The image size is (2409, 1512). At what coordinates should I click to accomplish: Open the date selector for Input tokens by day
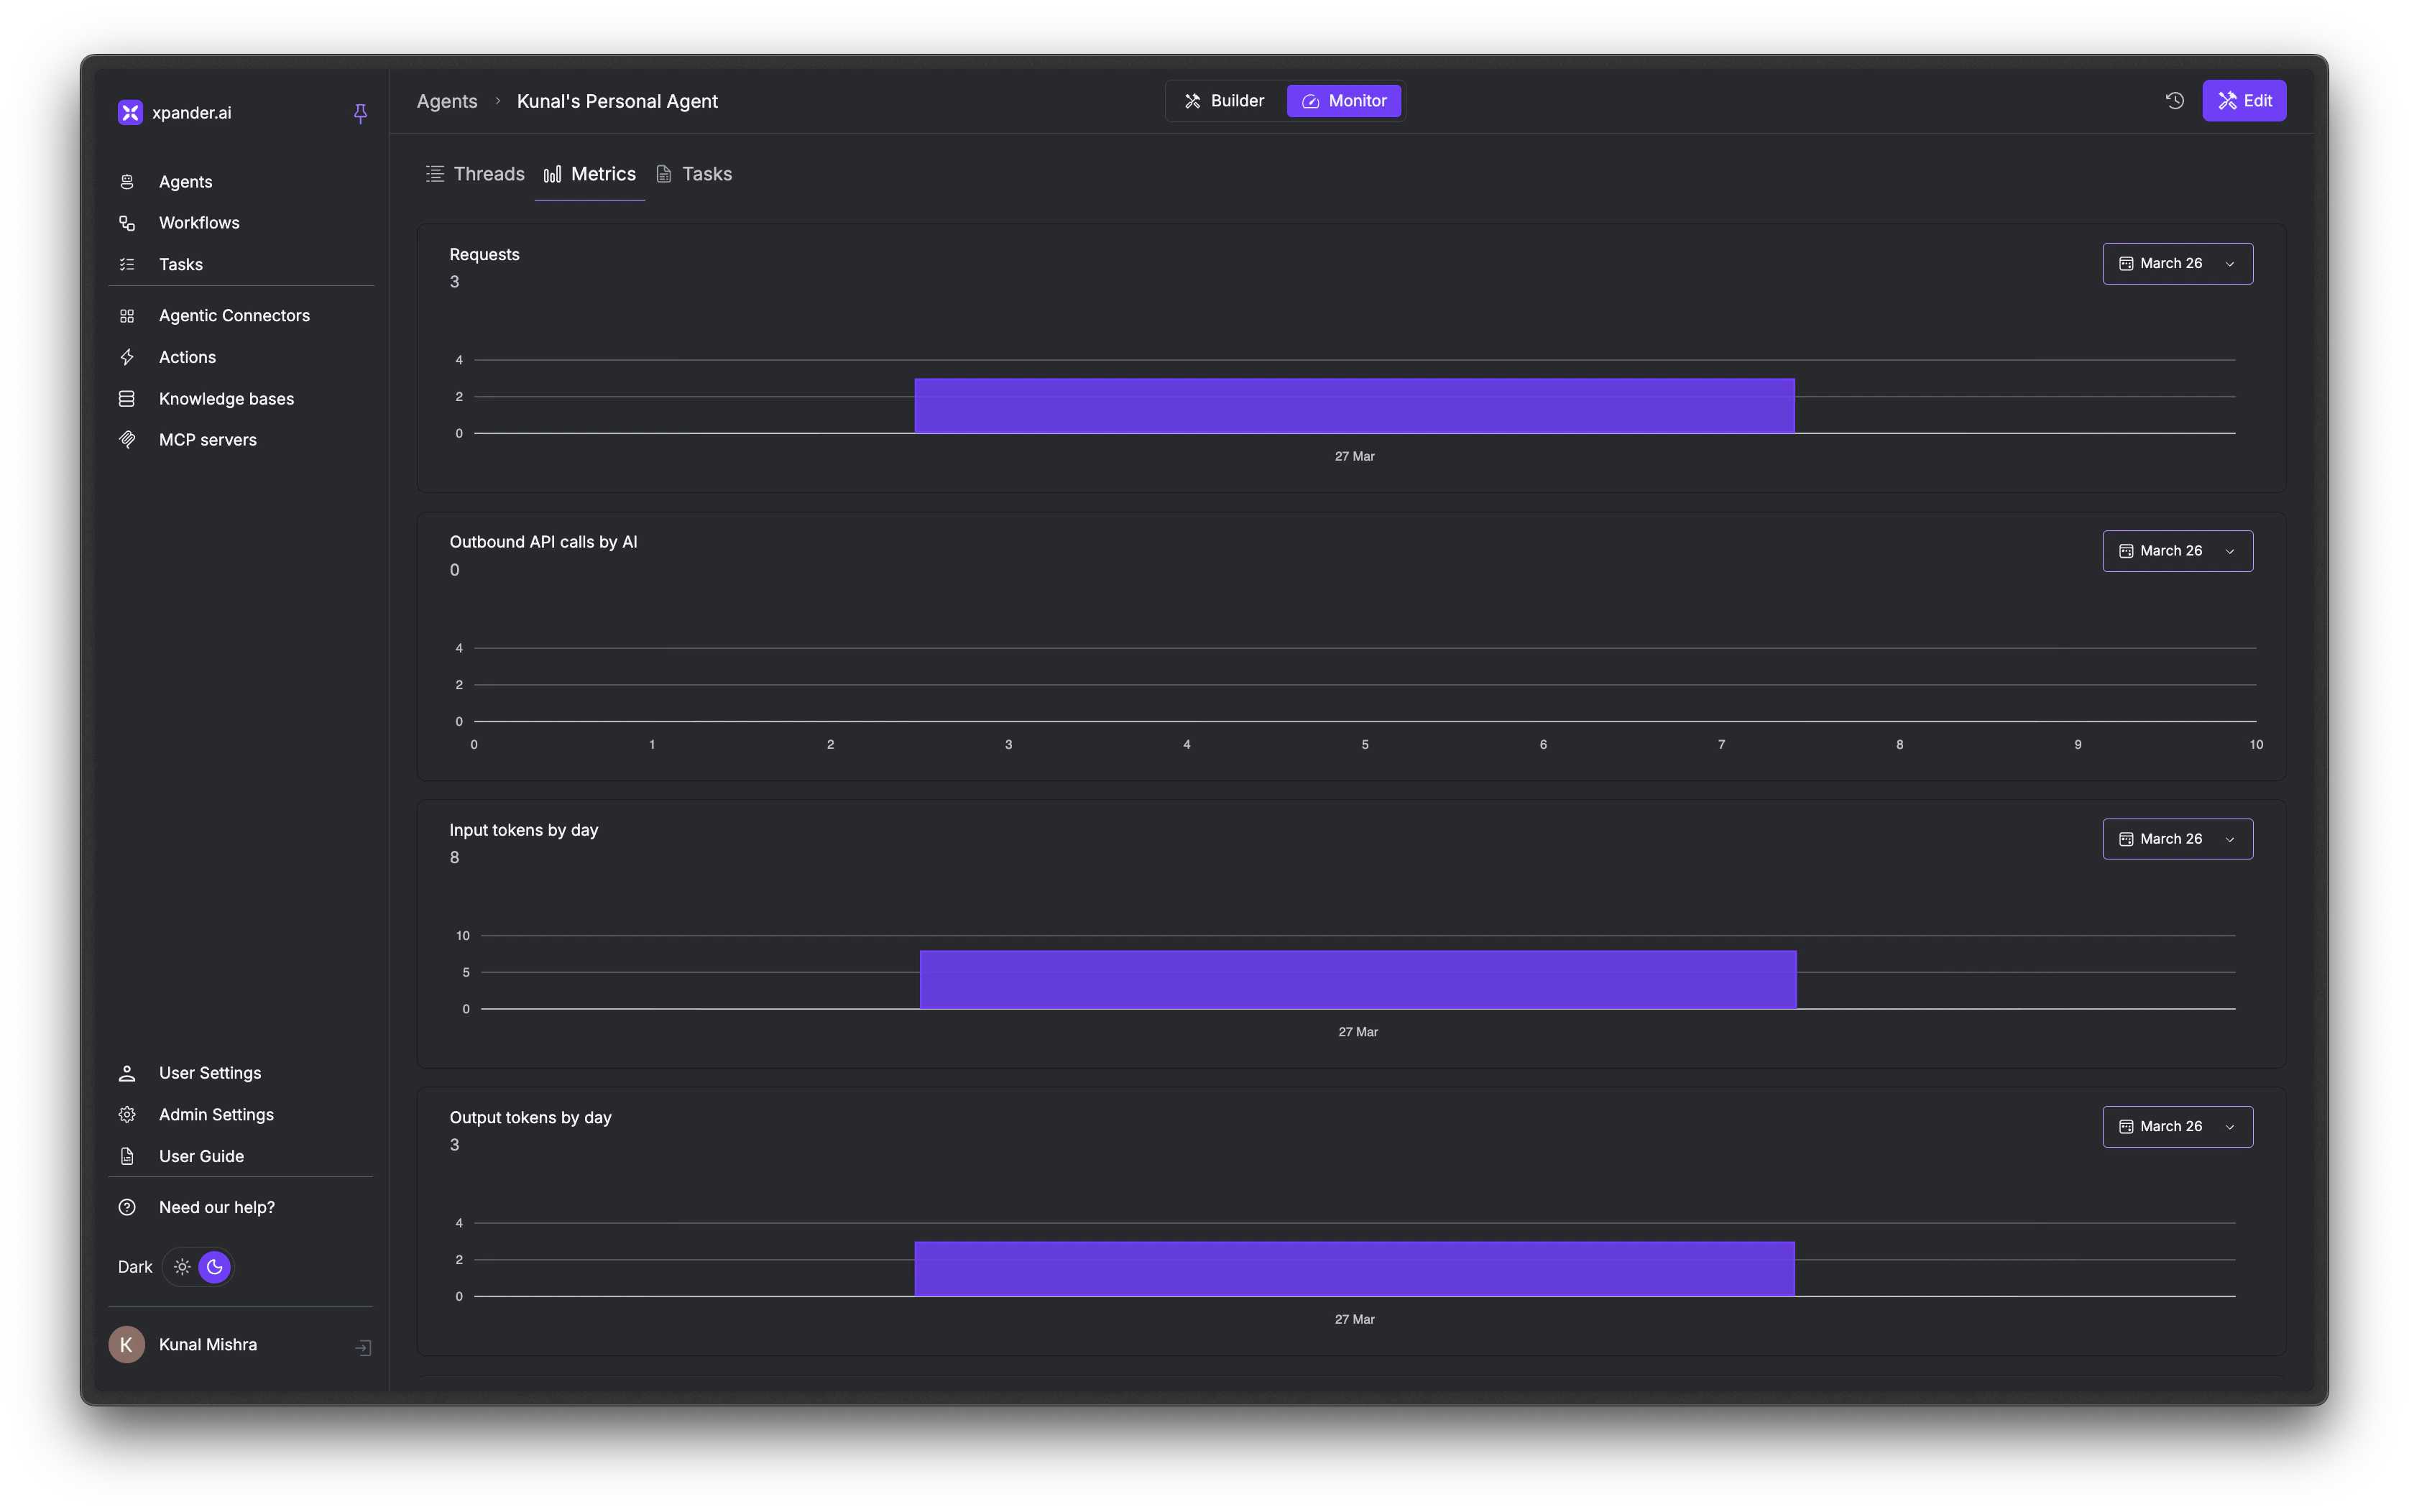tap(2176, 838)
